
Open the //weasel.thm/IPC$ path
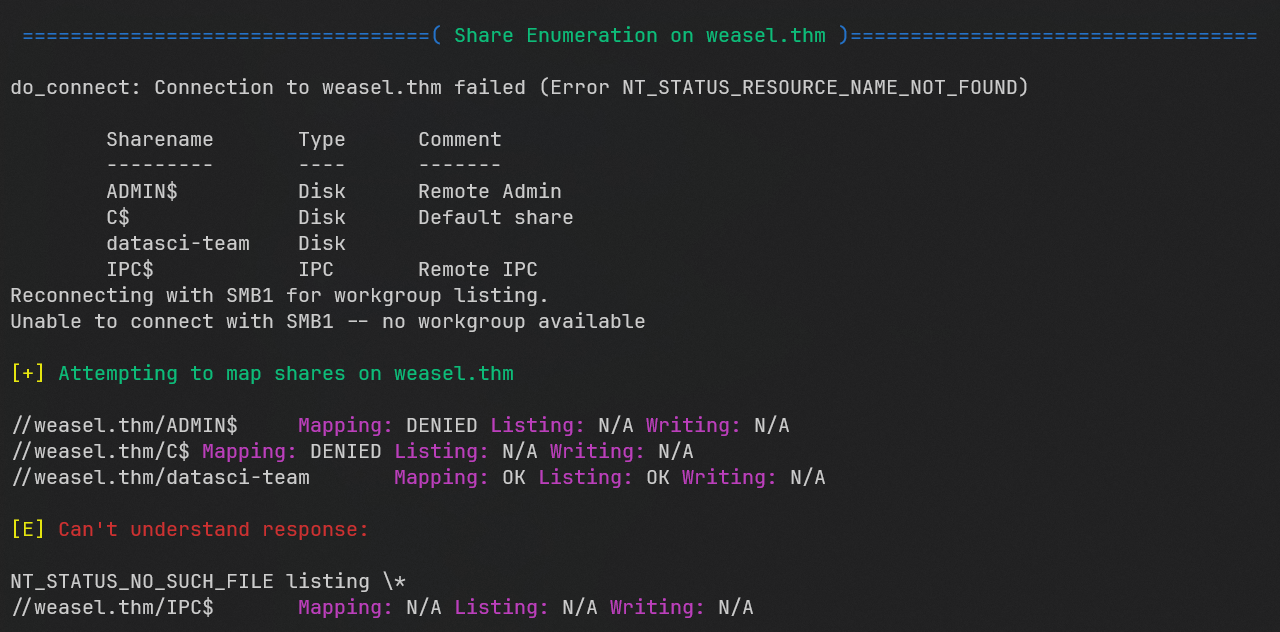point(112,608)
